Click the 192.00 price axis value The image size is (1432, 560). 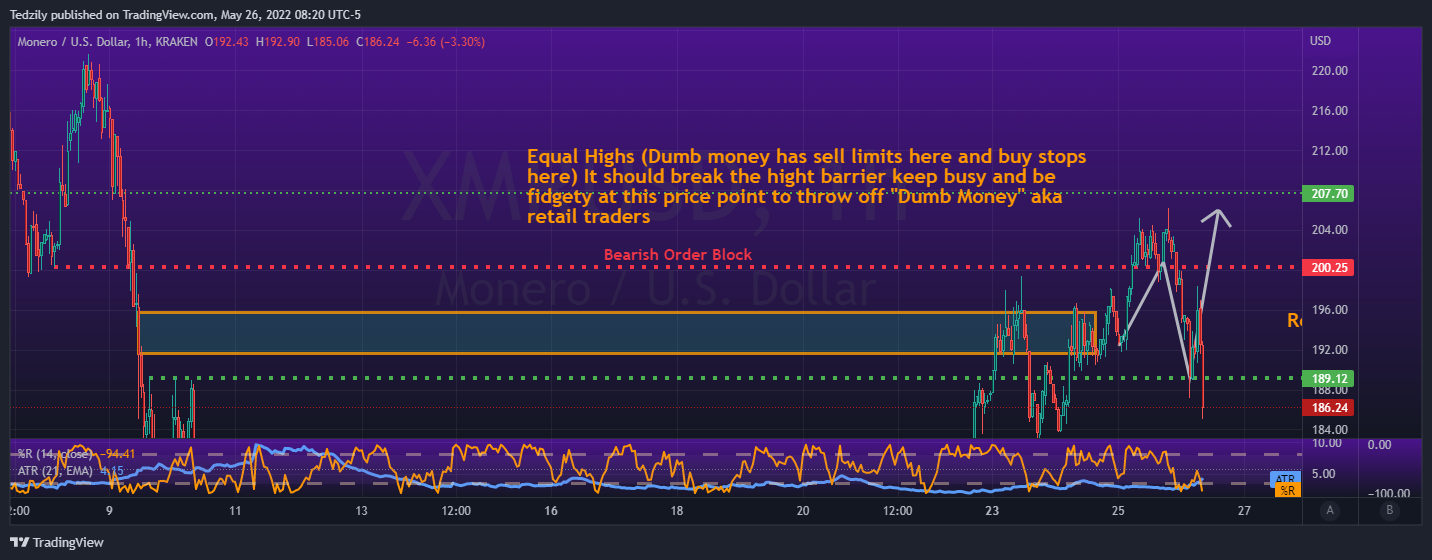[1328, 350]
